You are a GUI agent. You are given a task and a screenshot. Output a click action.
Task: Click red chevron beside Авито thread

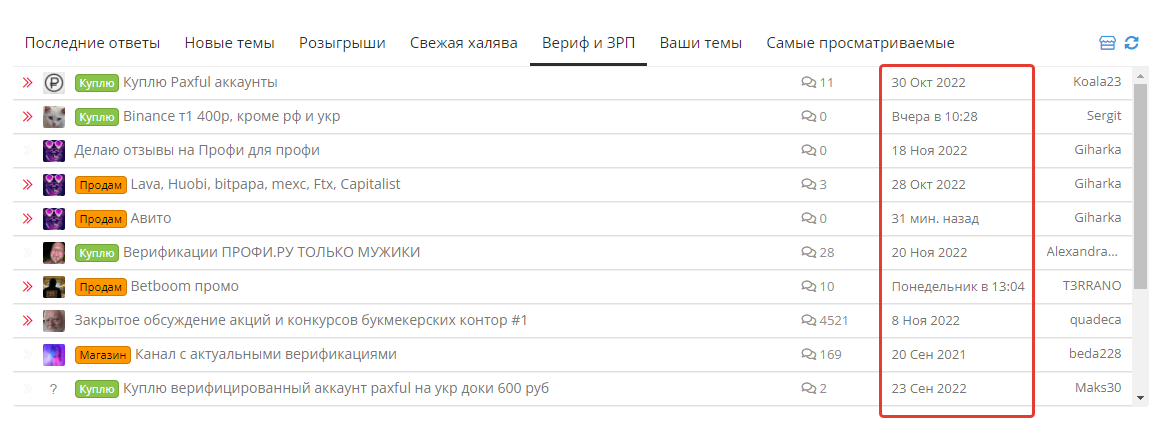[x=28, y=219]
